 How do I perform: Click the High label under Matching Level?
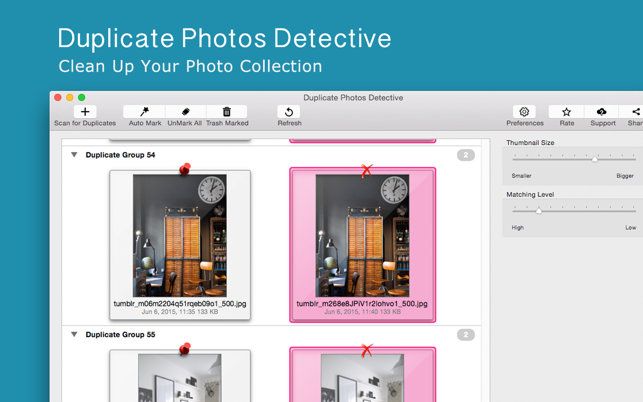[x=518, y=227]
